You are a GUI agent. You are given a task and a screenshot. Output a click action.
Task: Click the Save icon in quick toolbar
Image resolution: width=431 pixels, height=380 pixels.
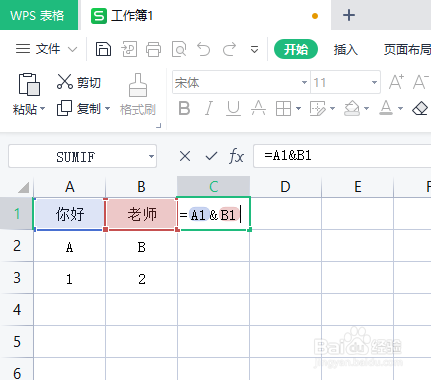[103, 49]
